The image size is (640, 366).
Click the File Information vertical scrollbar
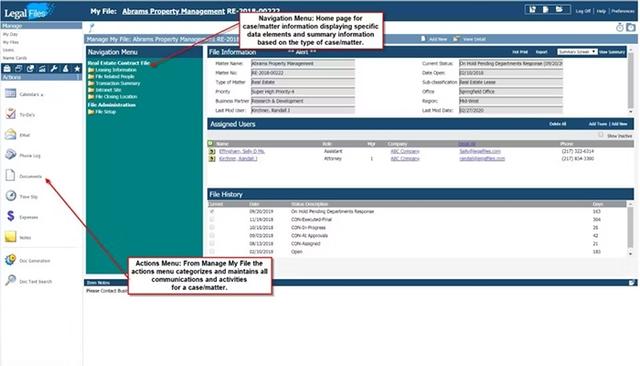(x=631, y=80)
